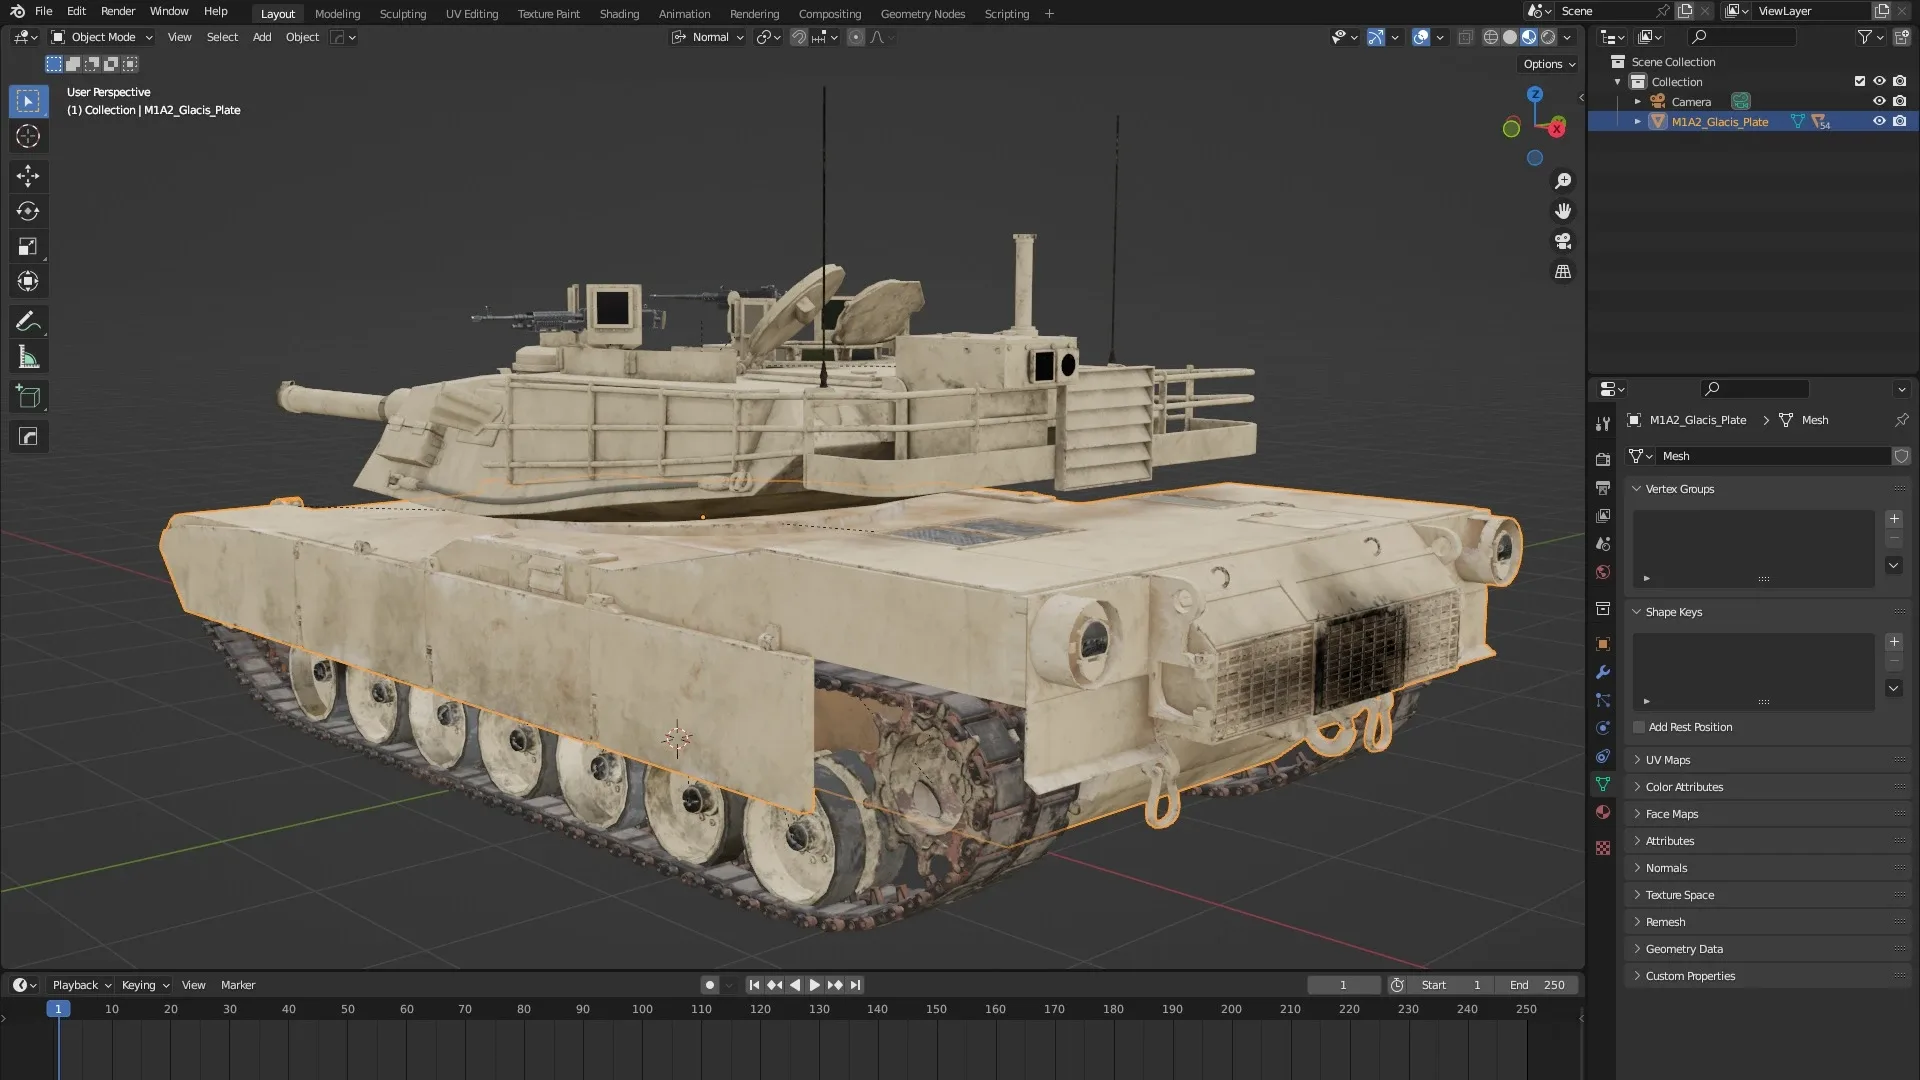Select the Rotate tool
The height and width of the screenshot is (1080, 1920).
point(28,211)
